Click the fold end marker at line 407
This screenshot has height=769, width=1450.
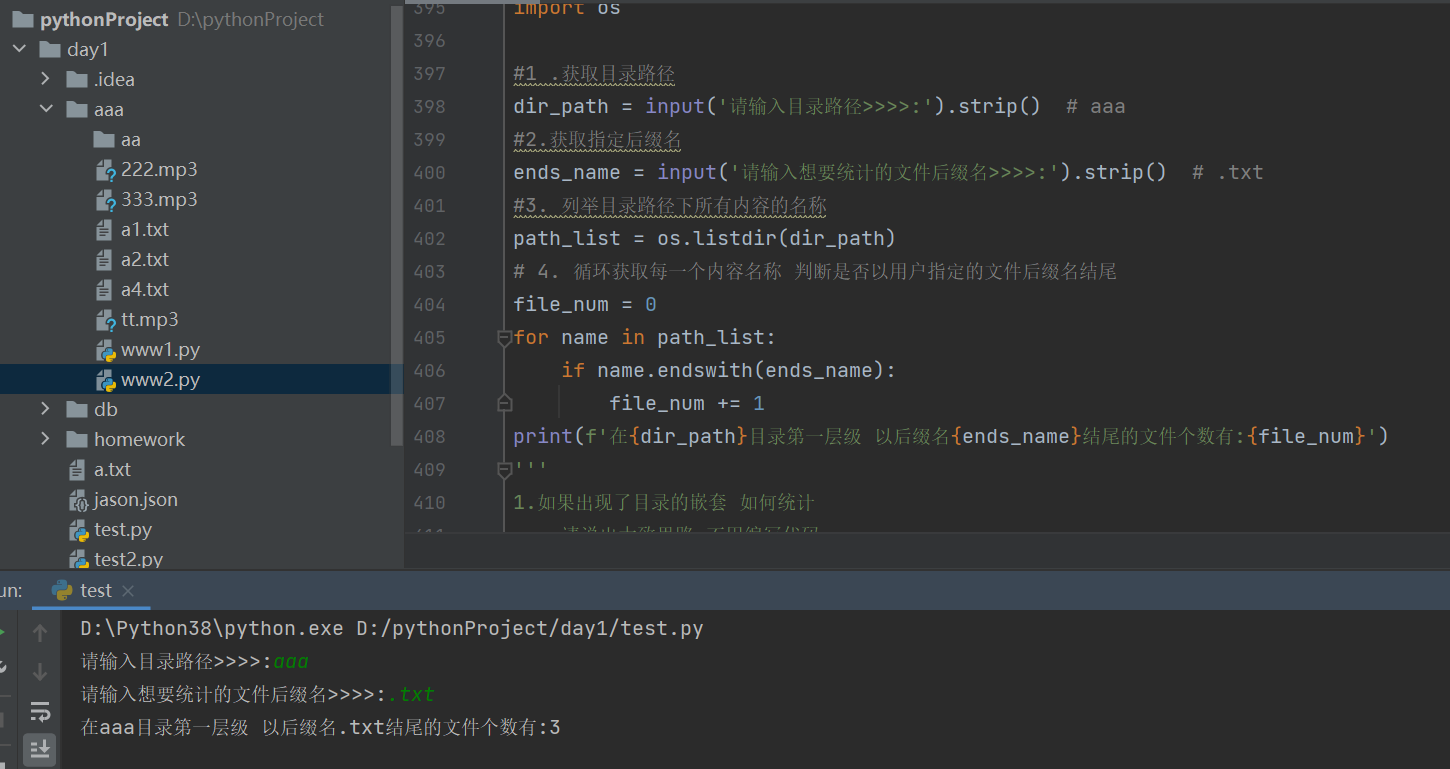(504, 403)
